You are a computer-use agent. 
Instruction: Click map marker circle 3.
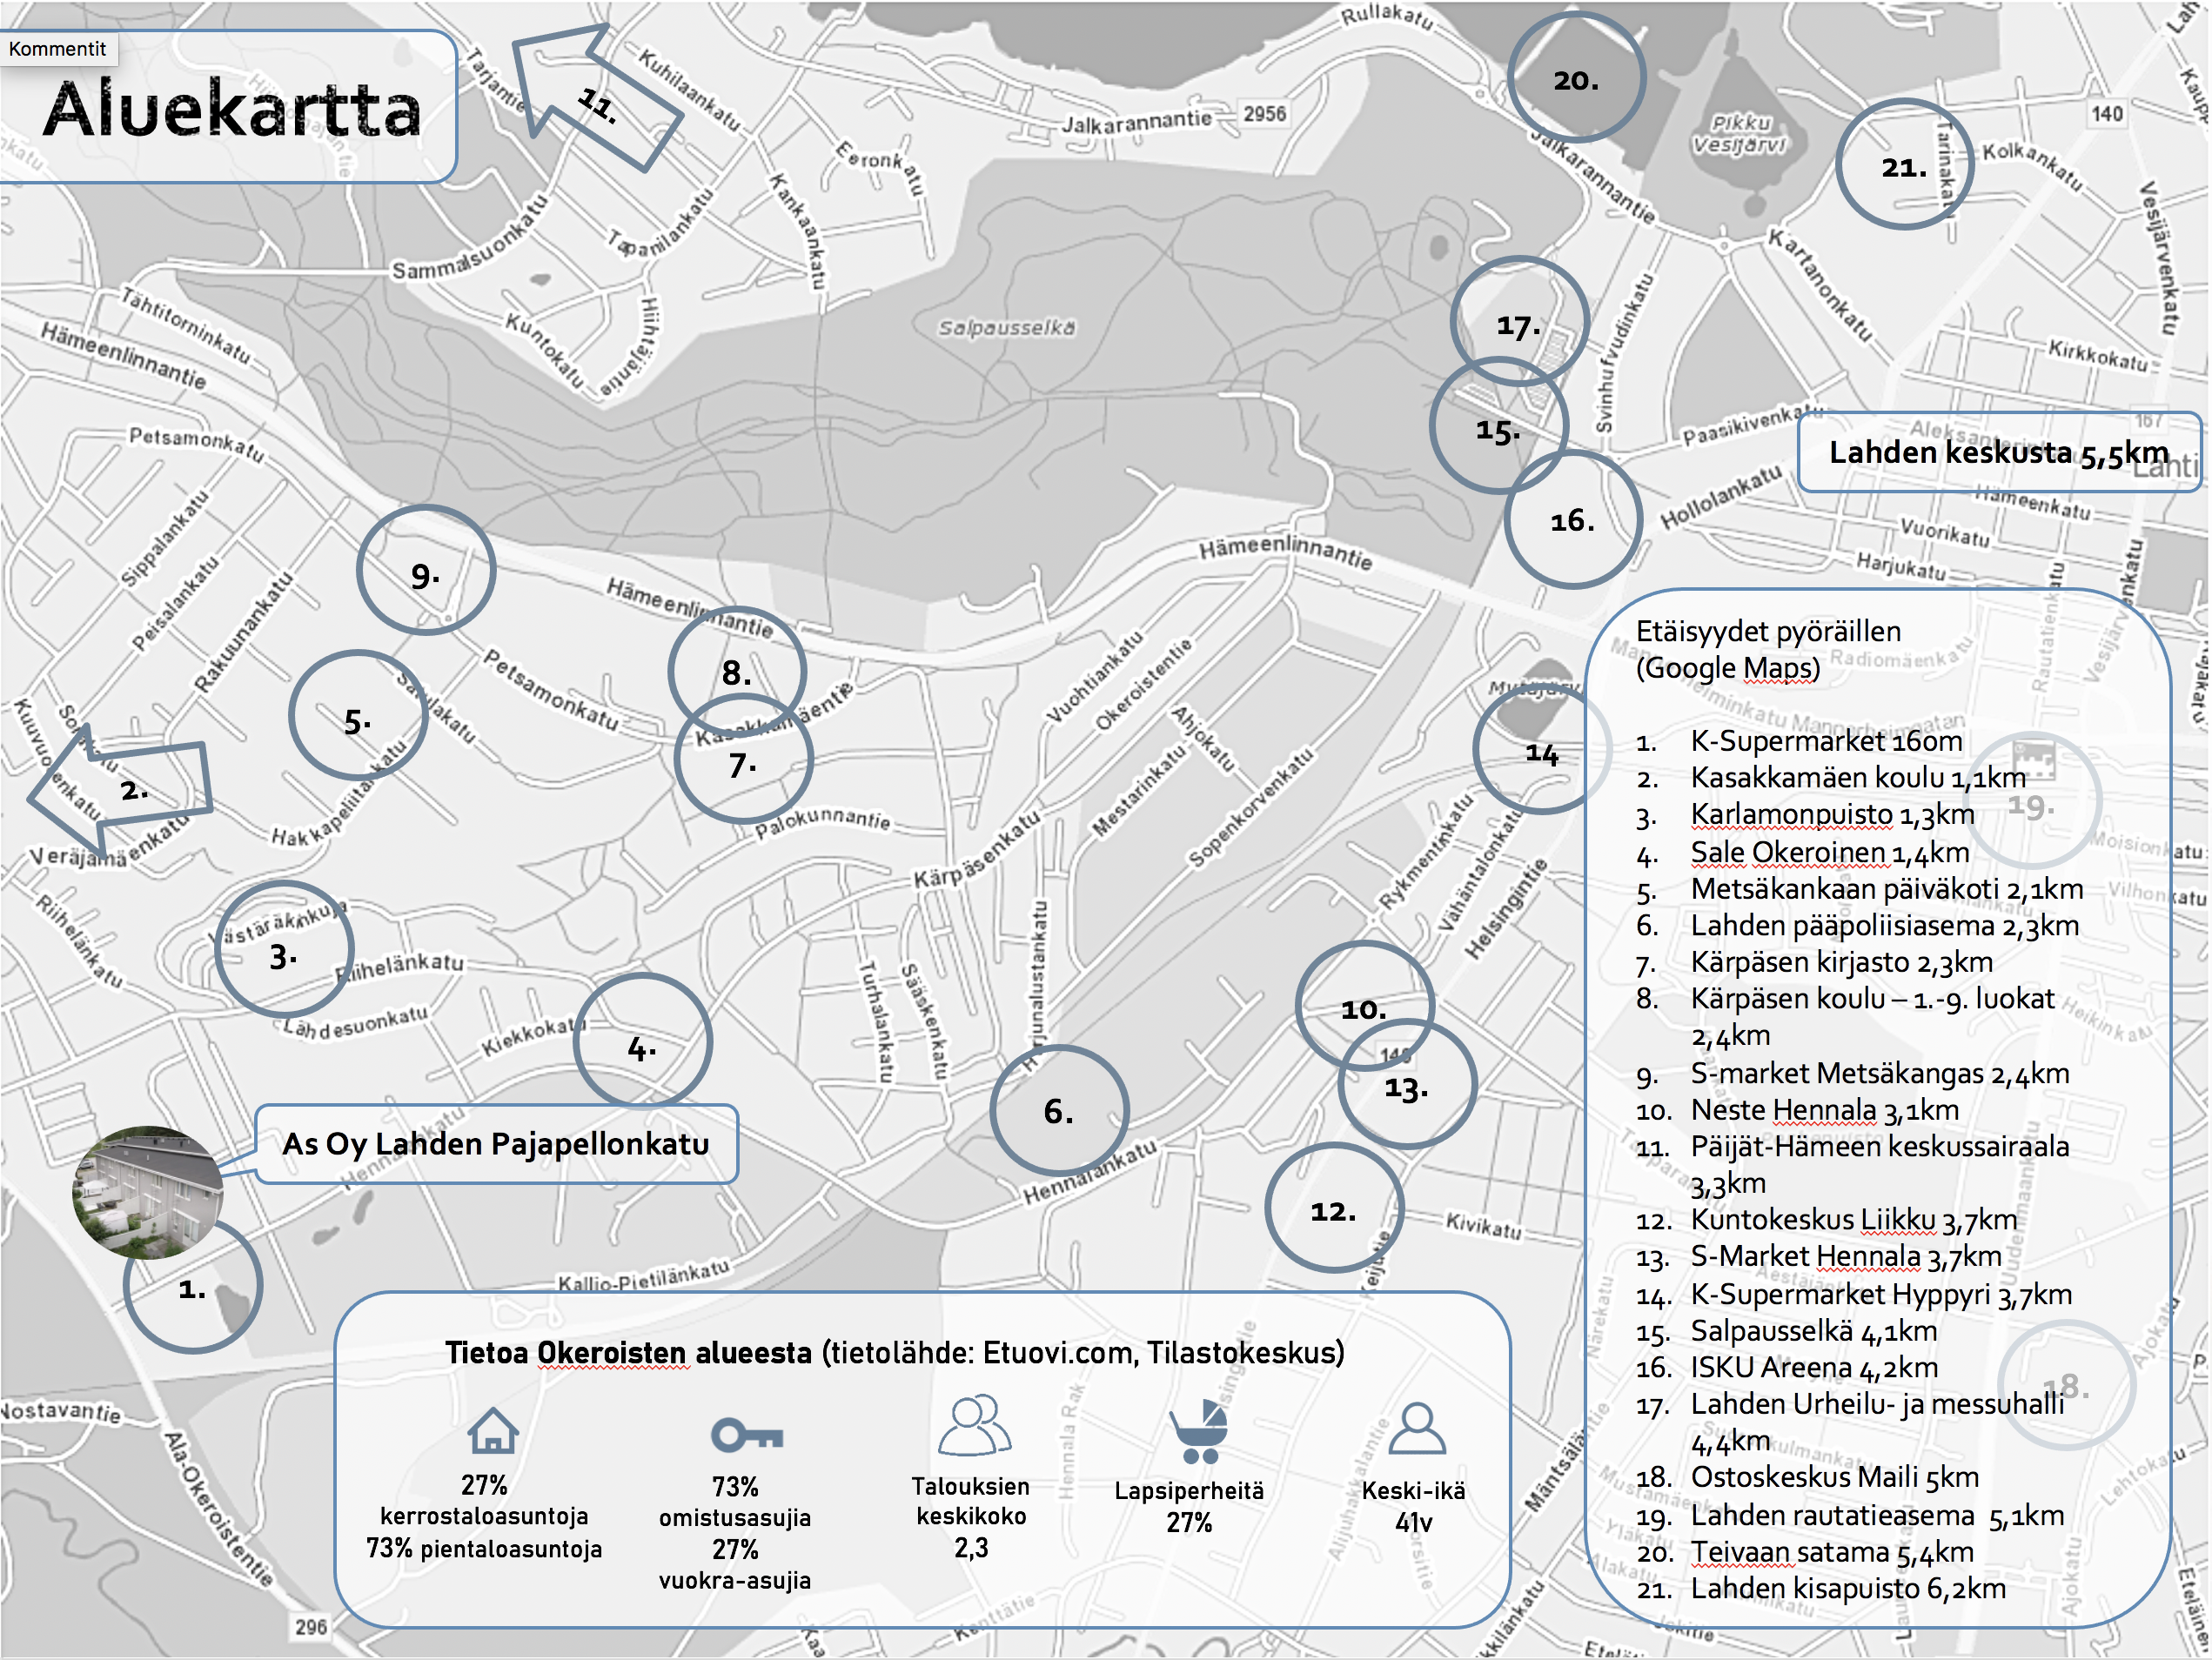pos(284,950)
